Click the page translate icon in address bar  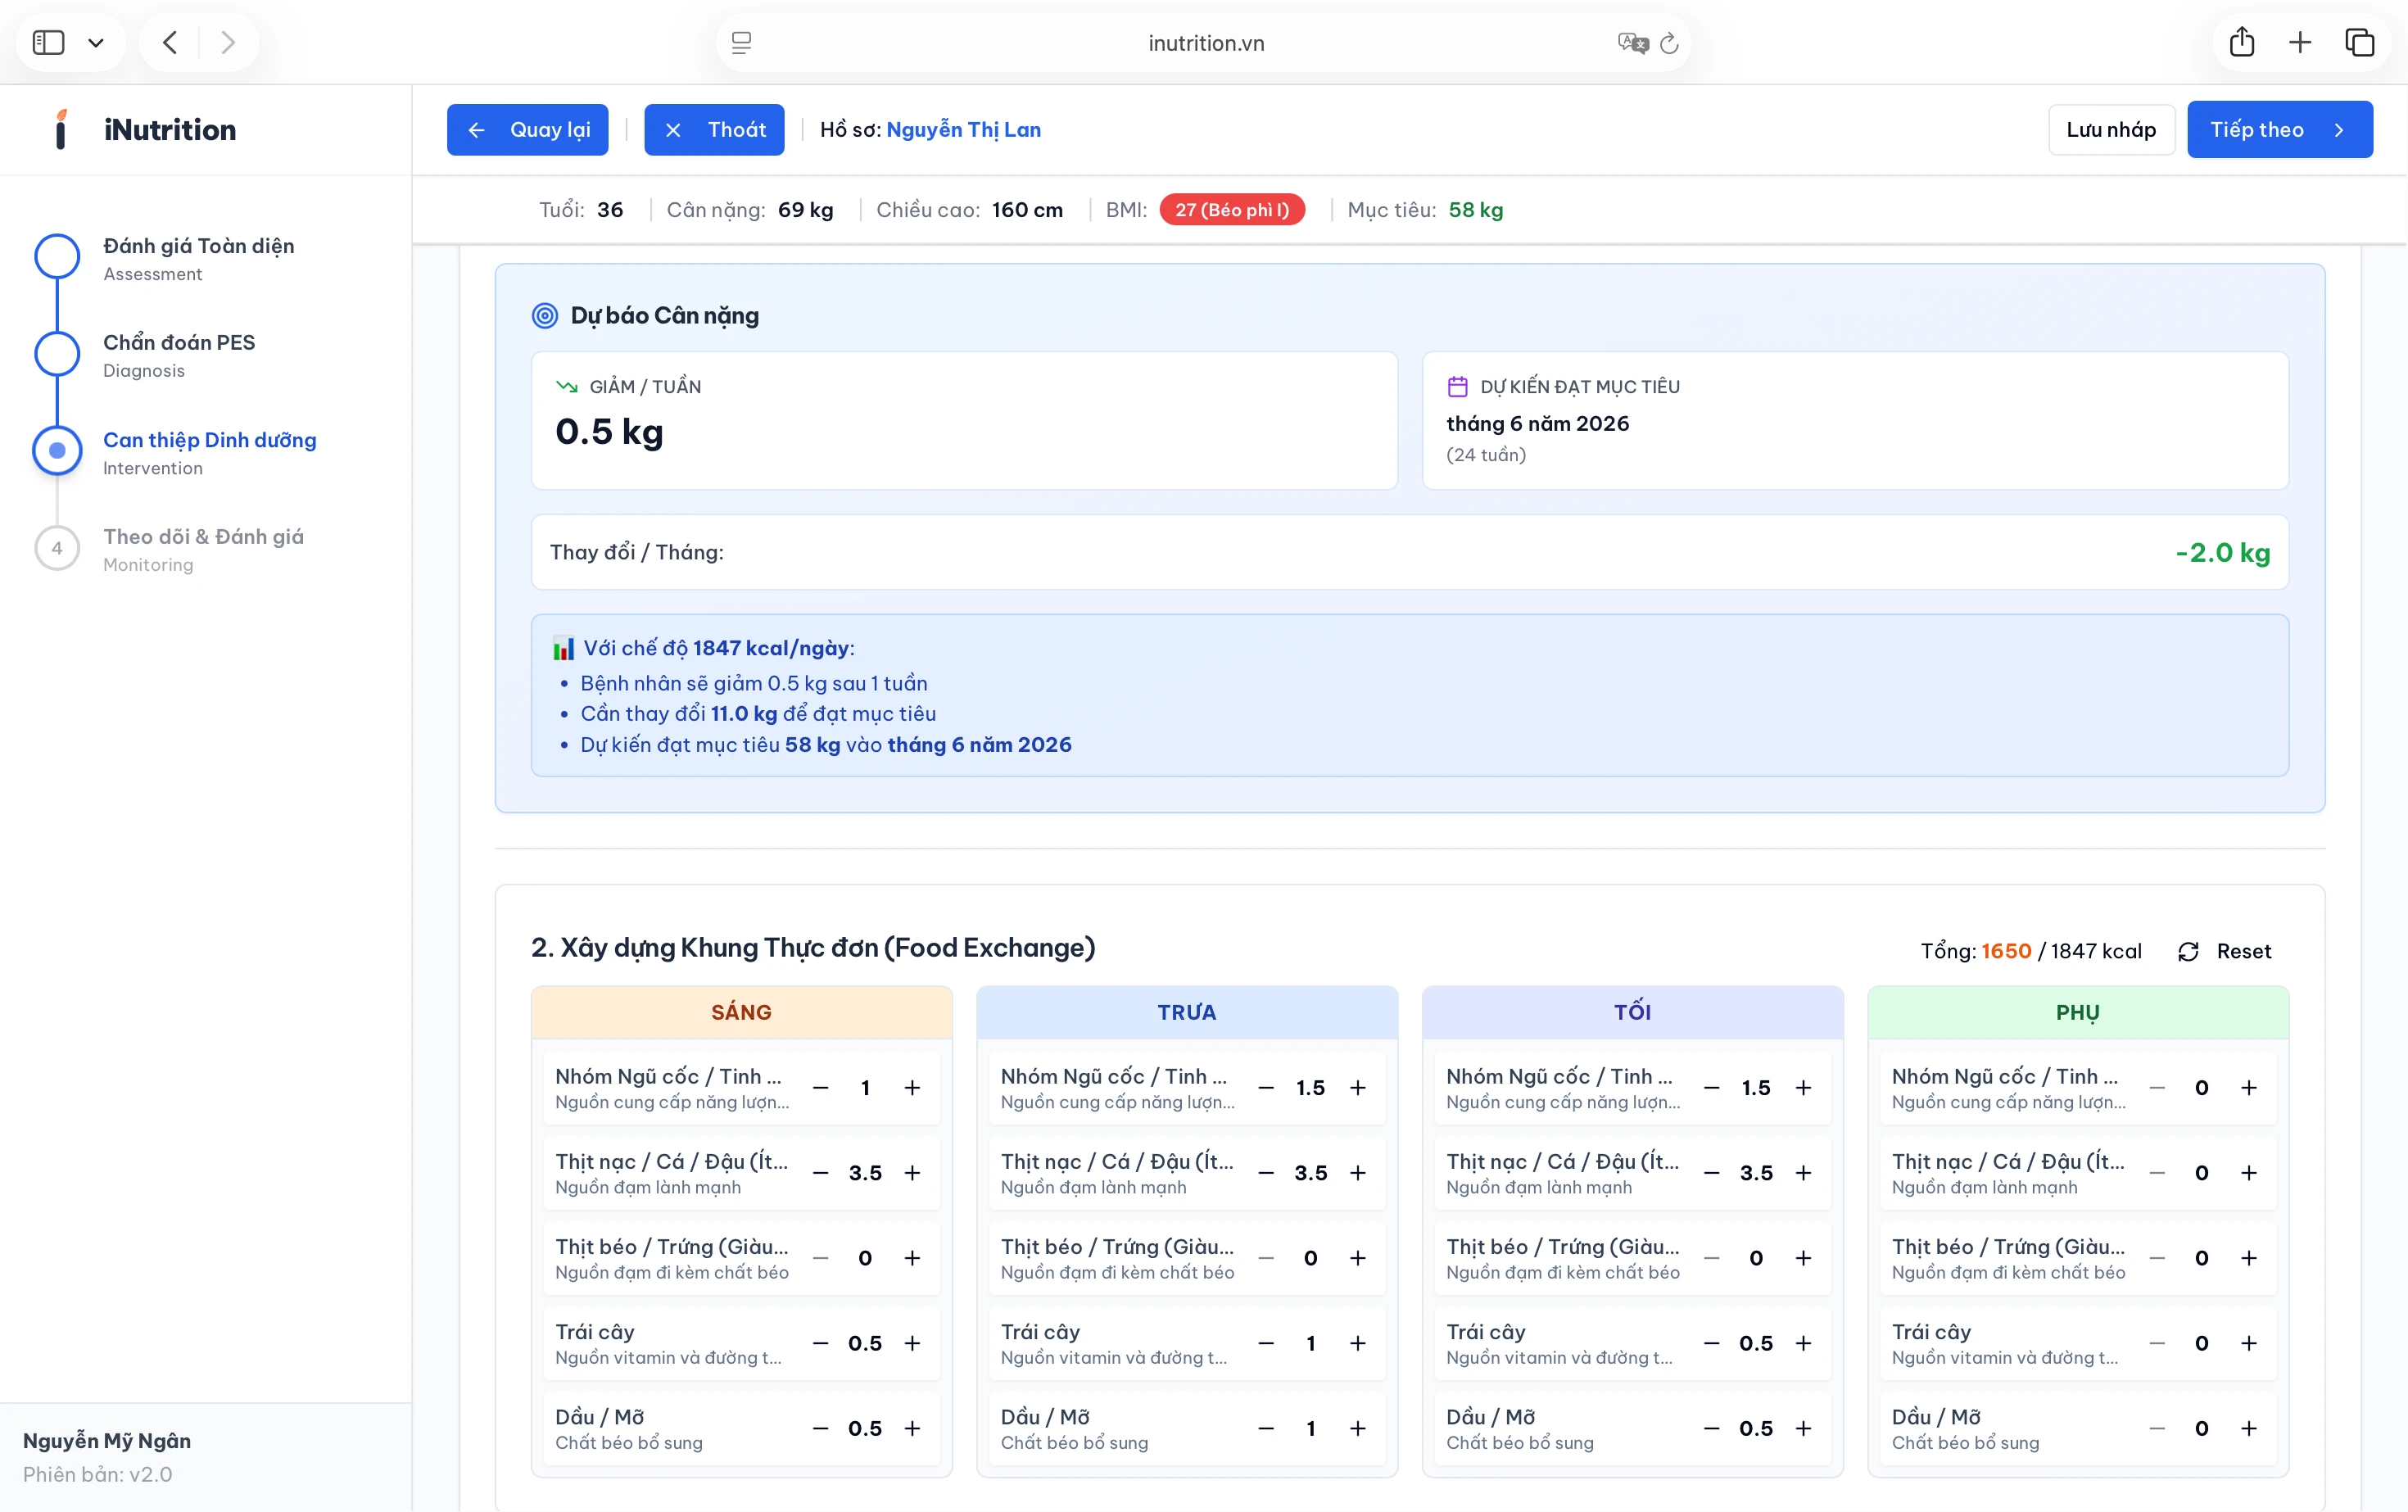(1632, 42)
